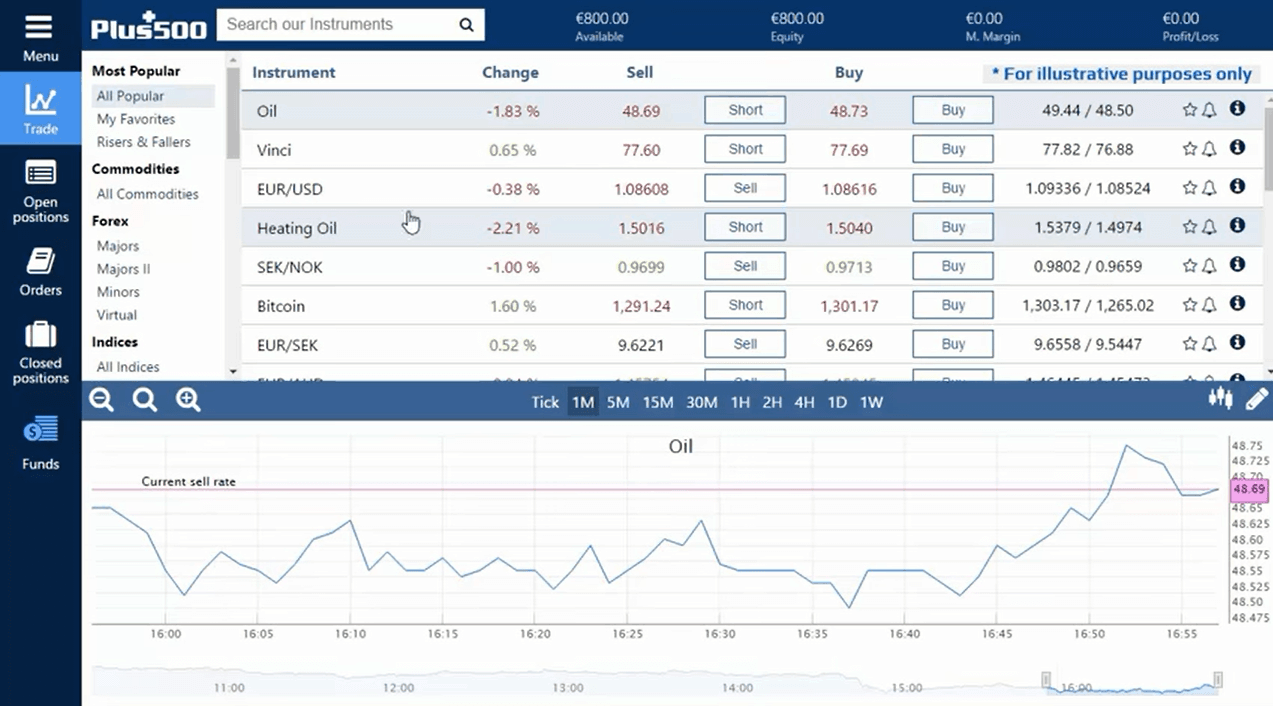Open the chart drawing tools pencil icon
The width and height of the screenshot is (1273, 706).
[x=1258, y=398]
